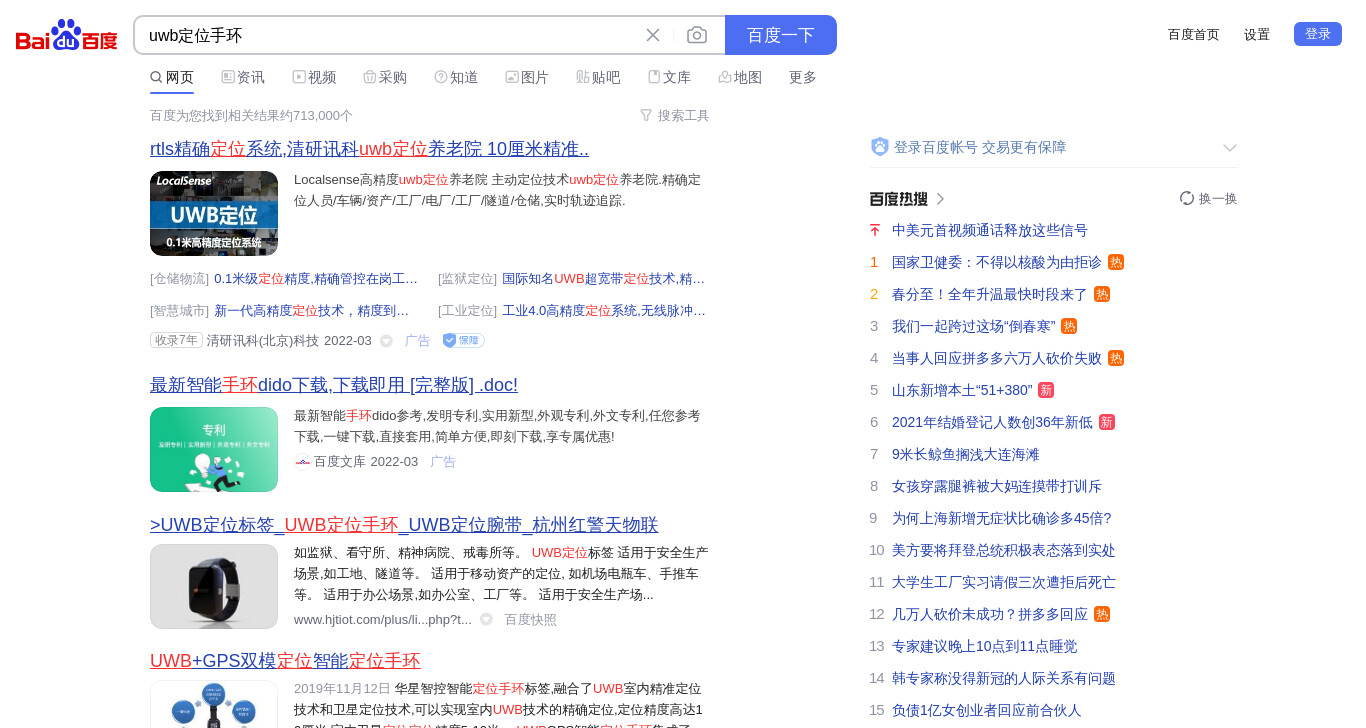Open hot topic '当事人回应拼多多六万人砍价失败'
Screen dimensions: 1366x728
997,358
